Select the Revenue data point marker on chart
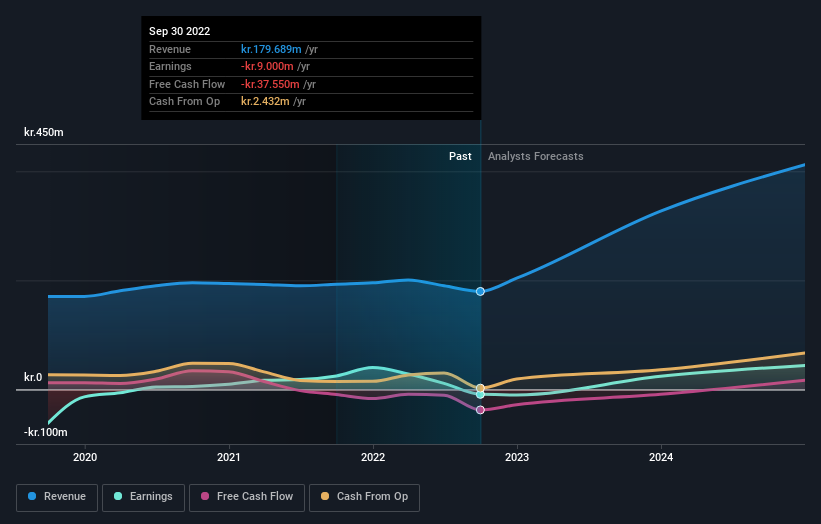Screen dimensions: 821x524 [x=480, y=291]
